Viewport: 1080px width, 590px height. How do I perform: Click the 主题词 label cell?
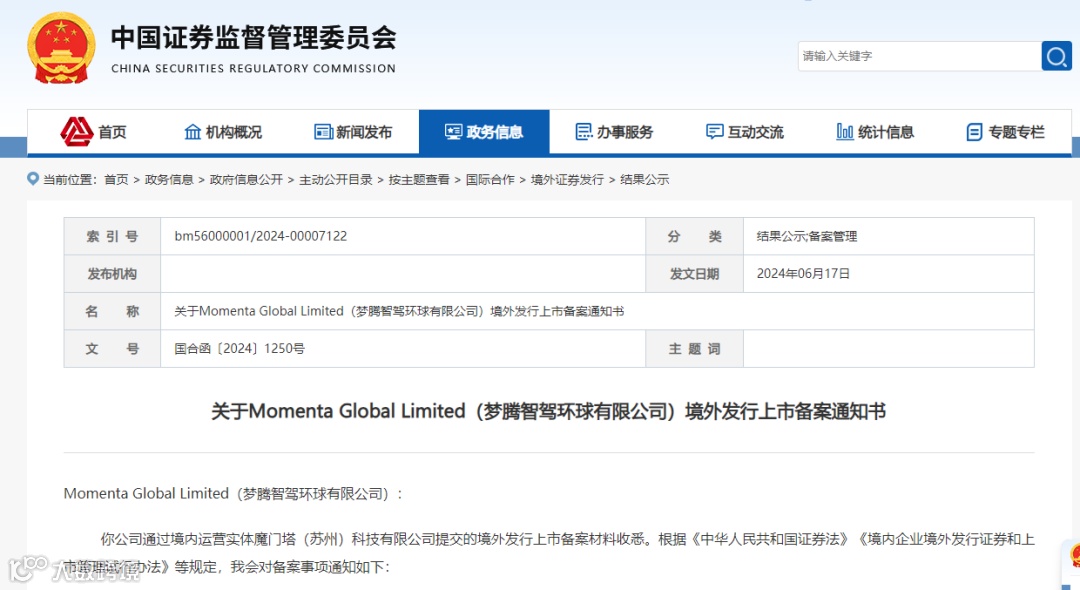(x=694, y=348)
